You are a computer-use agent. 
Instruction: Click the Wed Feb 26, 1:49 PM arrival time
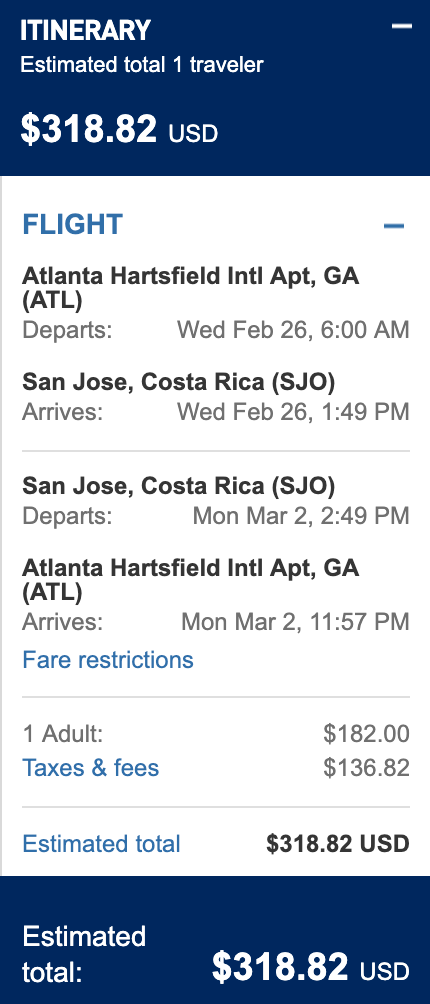coord(293,411)
